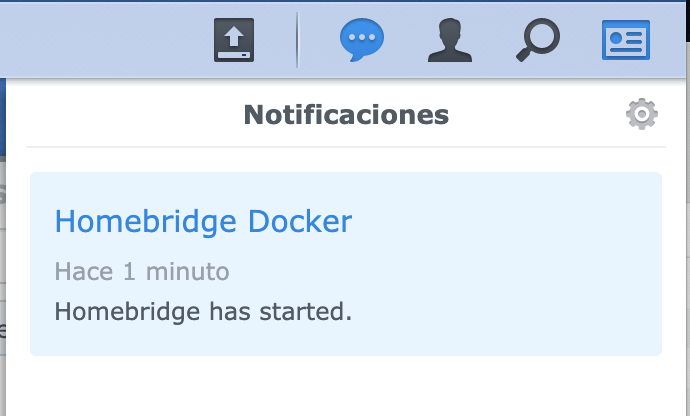Image resolution: width=690 pixels, height=416 pixels.
Task: Click empty space right of "Homebridge has started."
Action: 500,311
